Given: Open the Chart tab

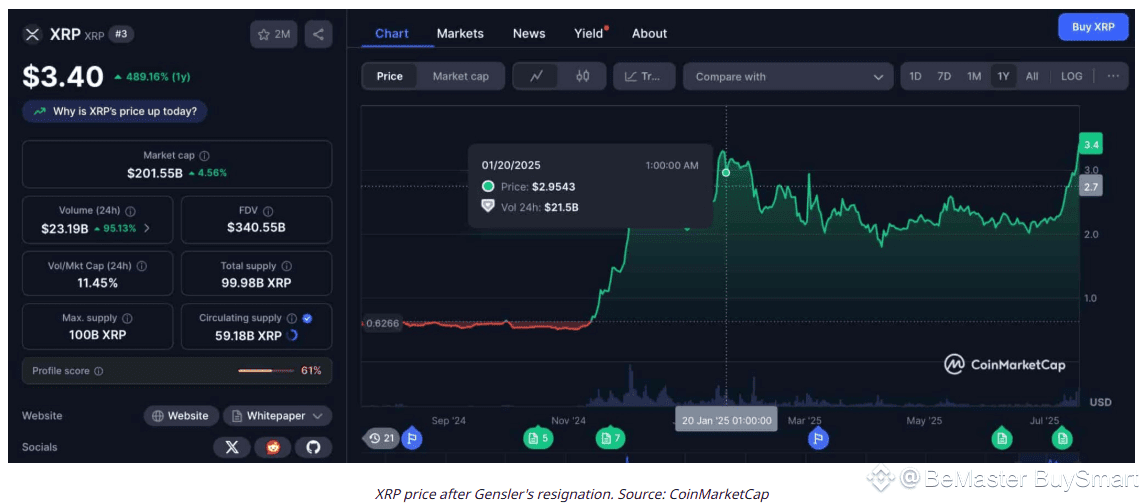Looking at the screenshot, I should 392,34.
